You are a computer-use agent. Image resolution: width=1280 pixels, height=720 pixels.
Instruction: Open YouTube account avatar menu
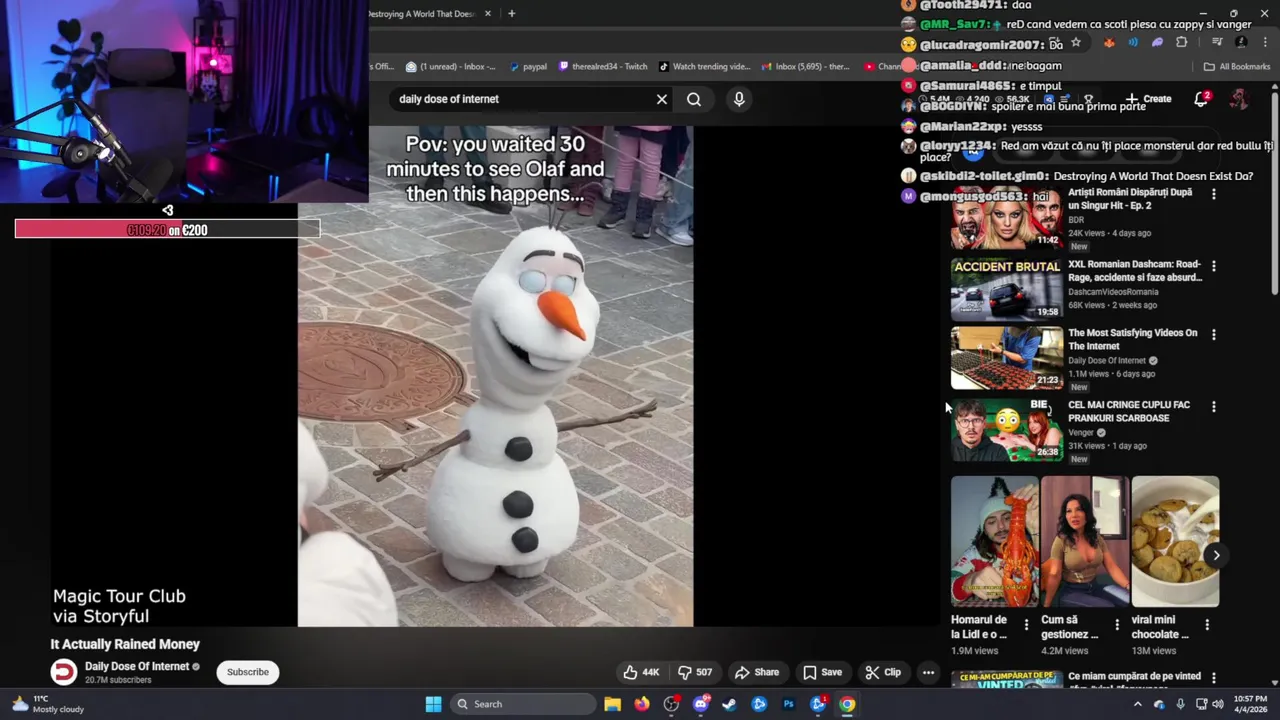pos(1239,99)
